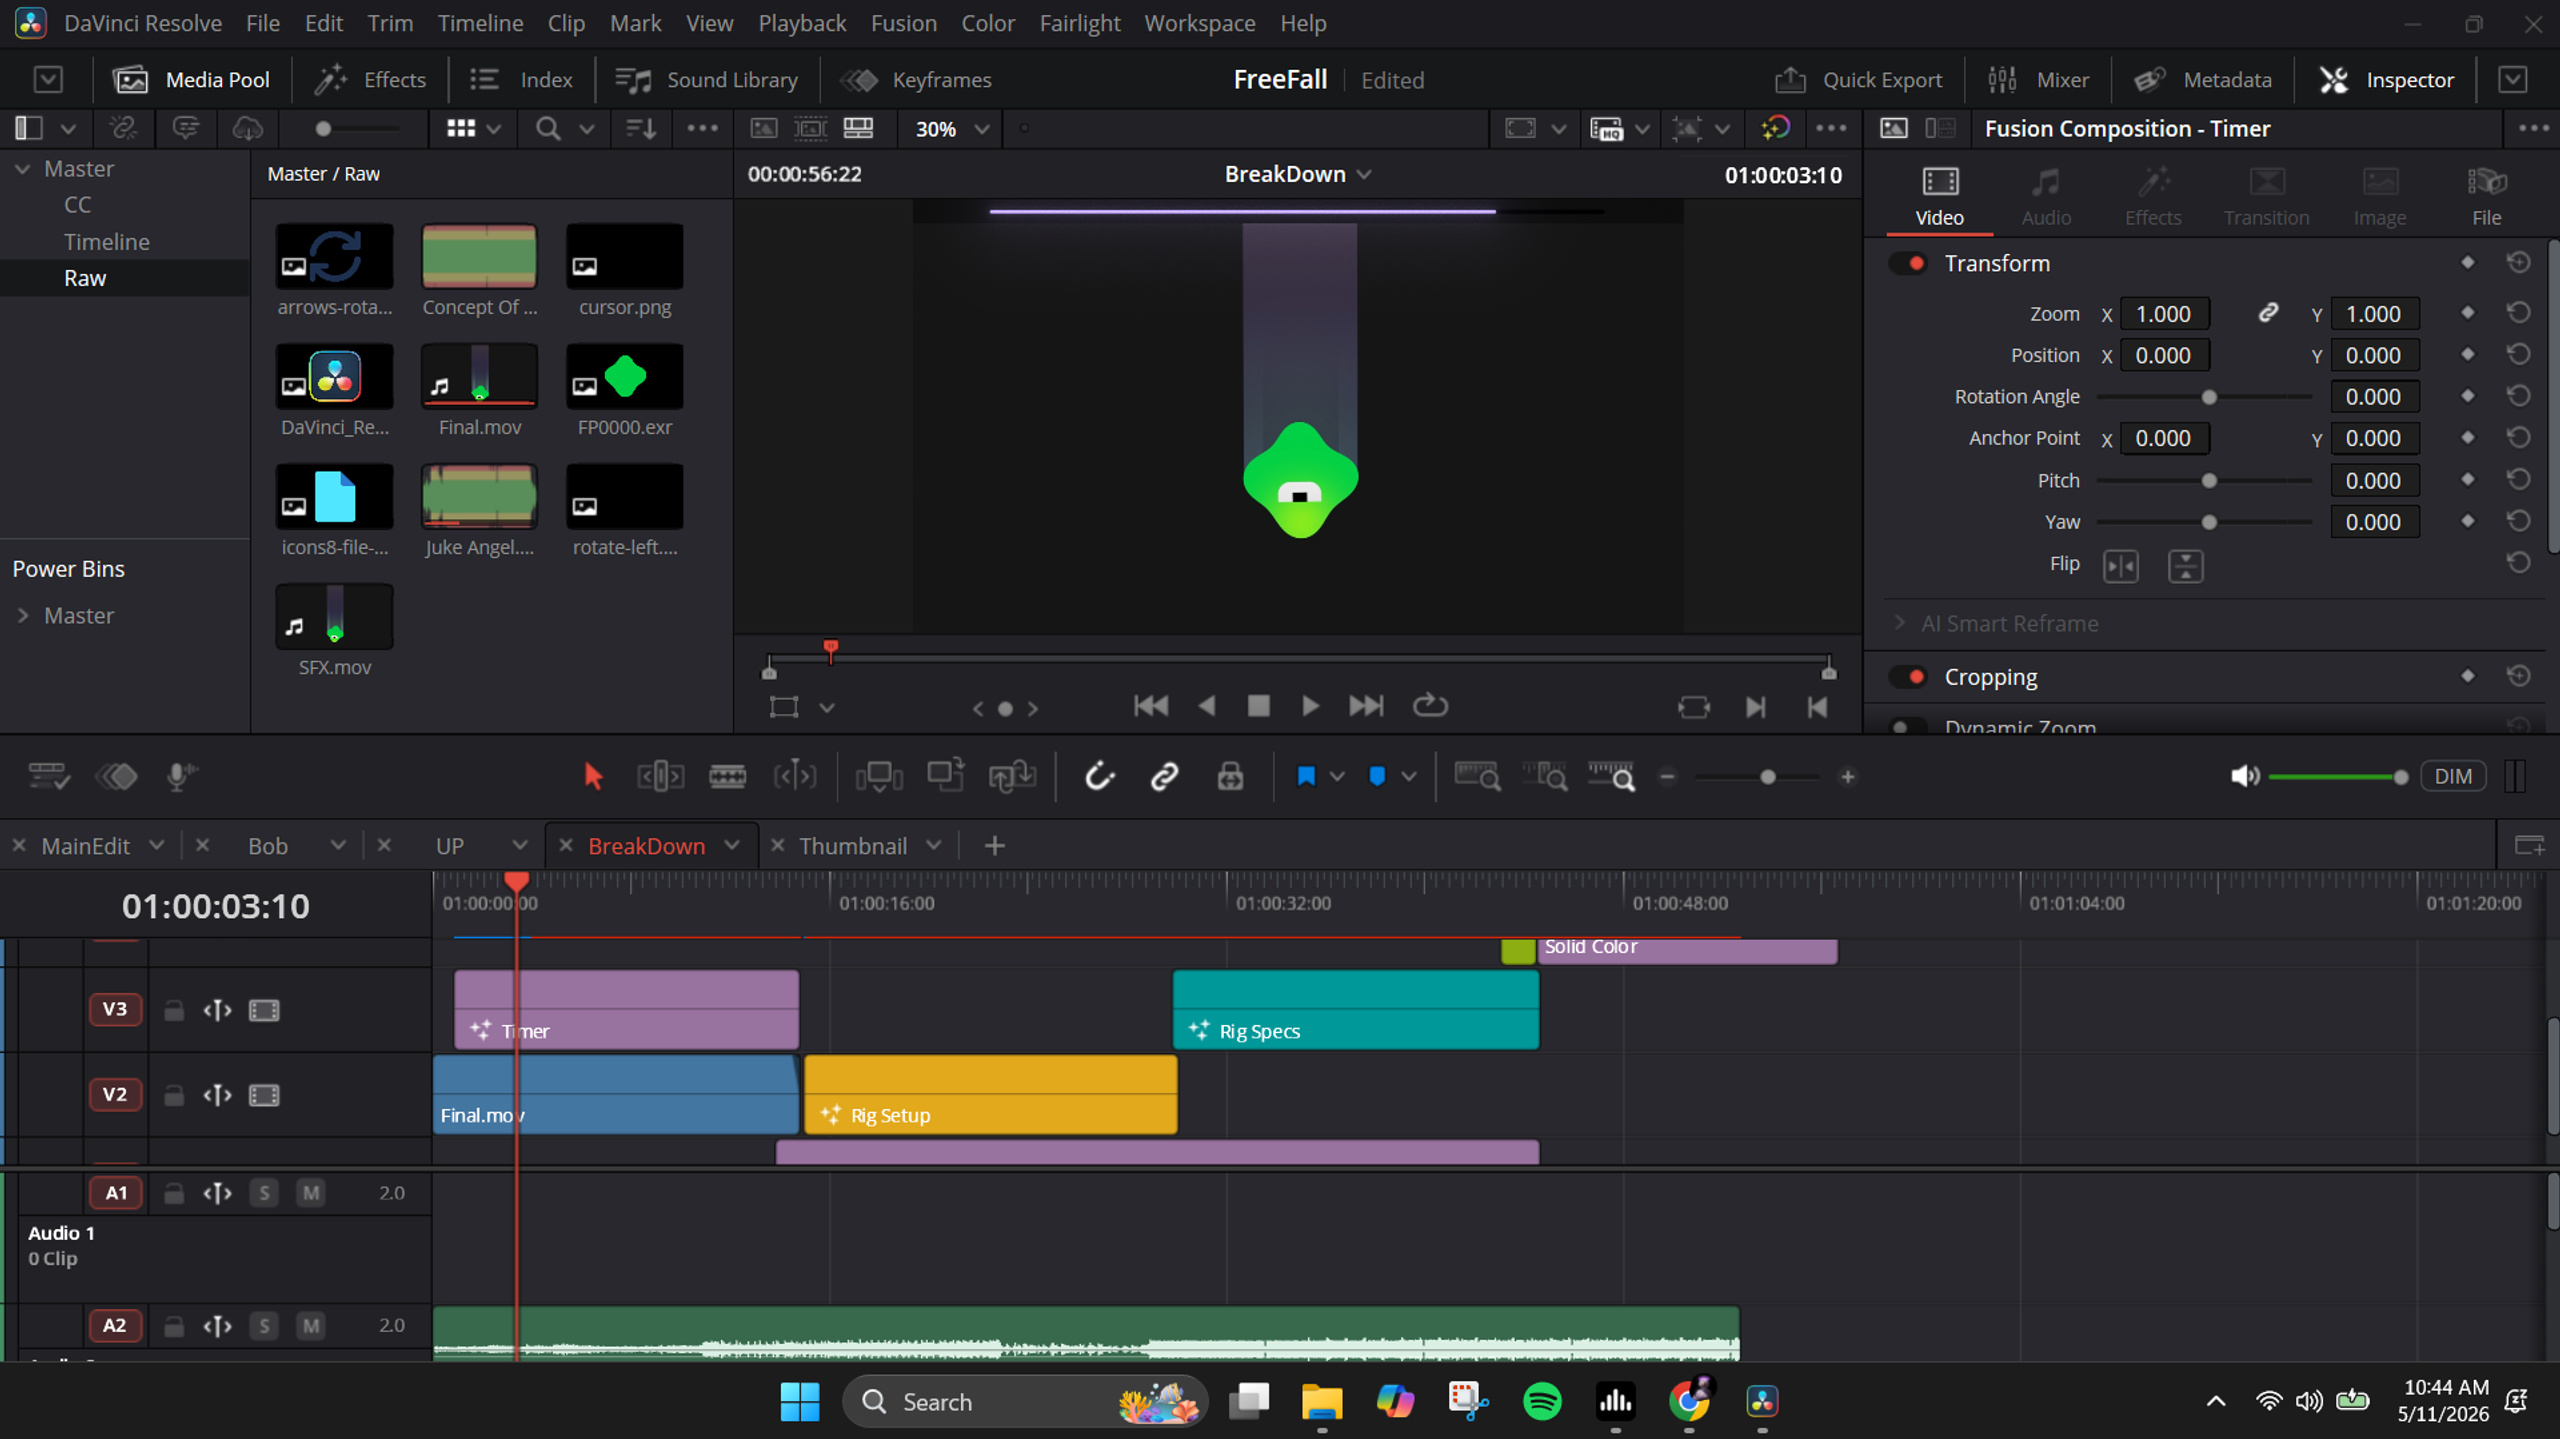Expand AI Smart Reframe section
Screen dimensions: 2560x1439
1900,623
